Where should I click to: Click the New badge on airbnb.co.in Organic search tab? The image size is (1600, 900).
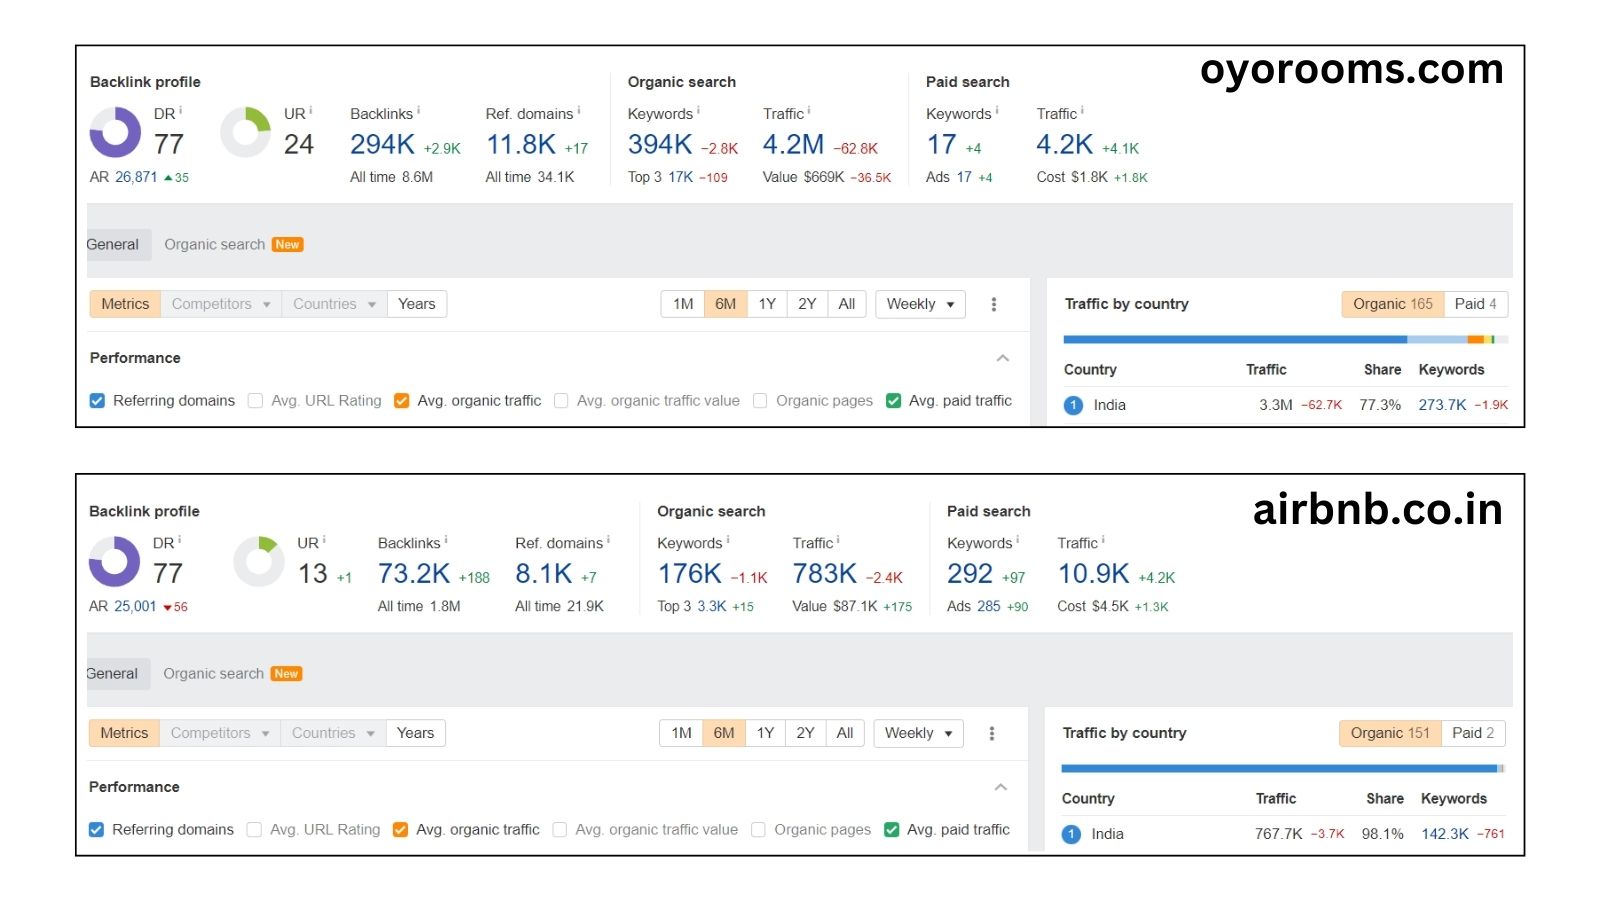click(x=286, y=674)
